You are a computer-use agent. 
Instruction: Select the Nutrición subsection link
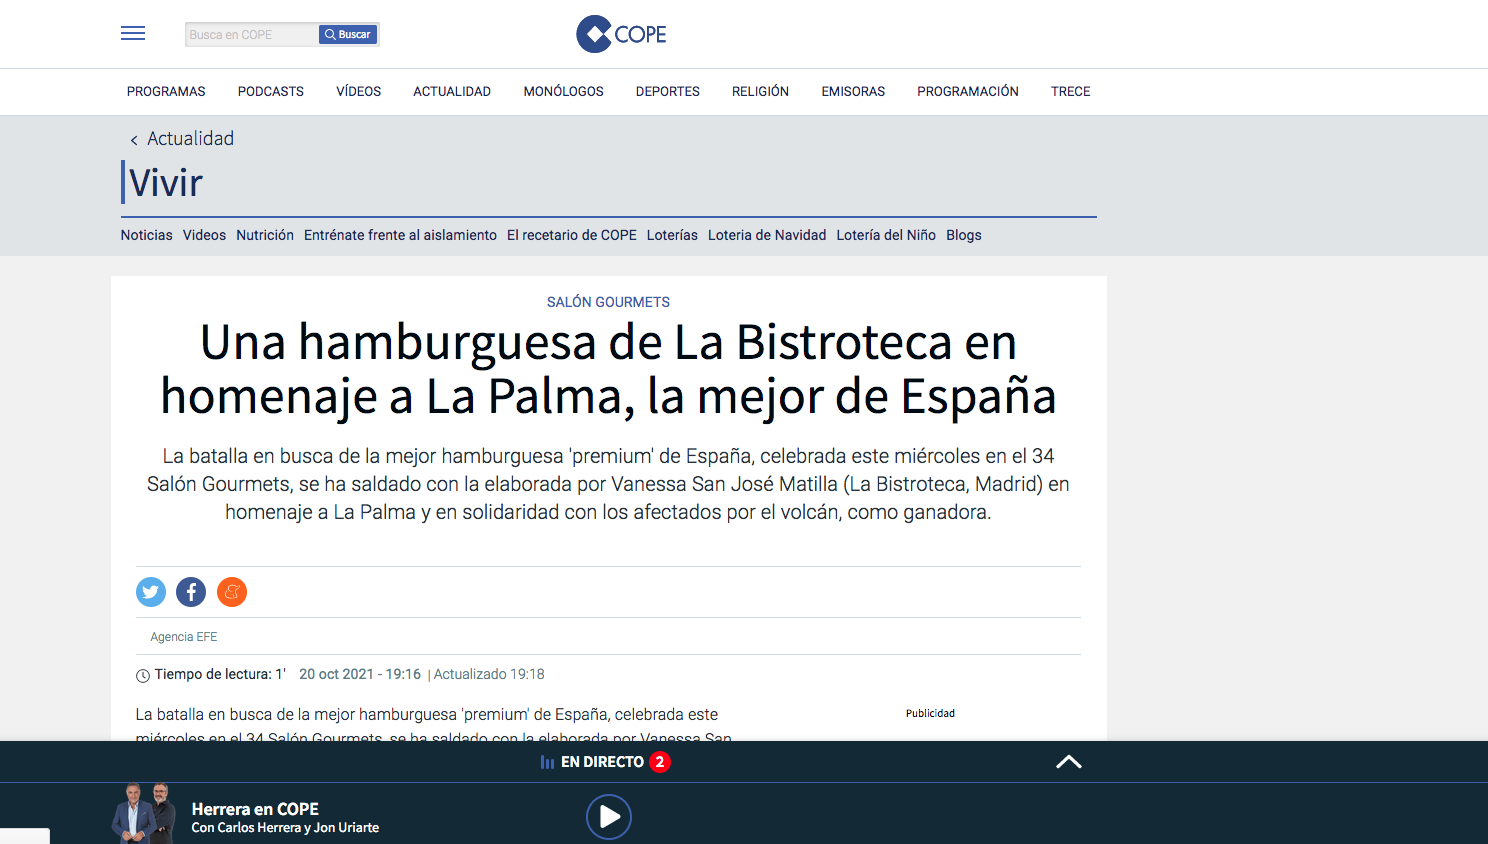[265, 236]
